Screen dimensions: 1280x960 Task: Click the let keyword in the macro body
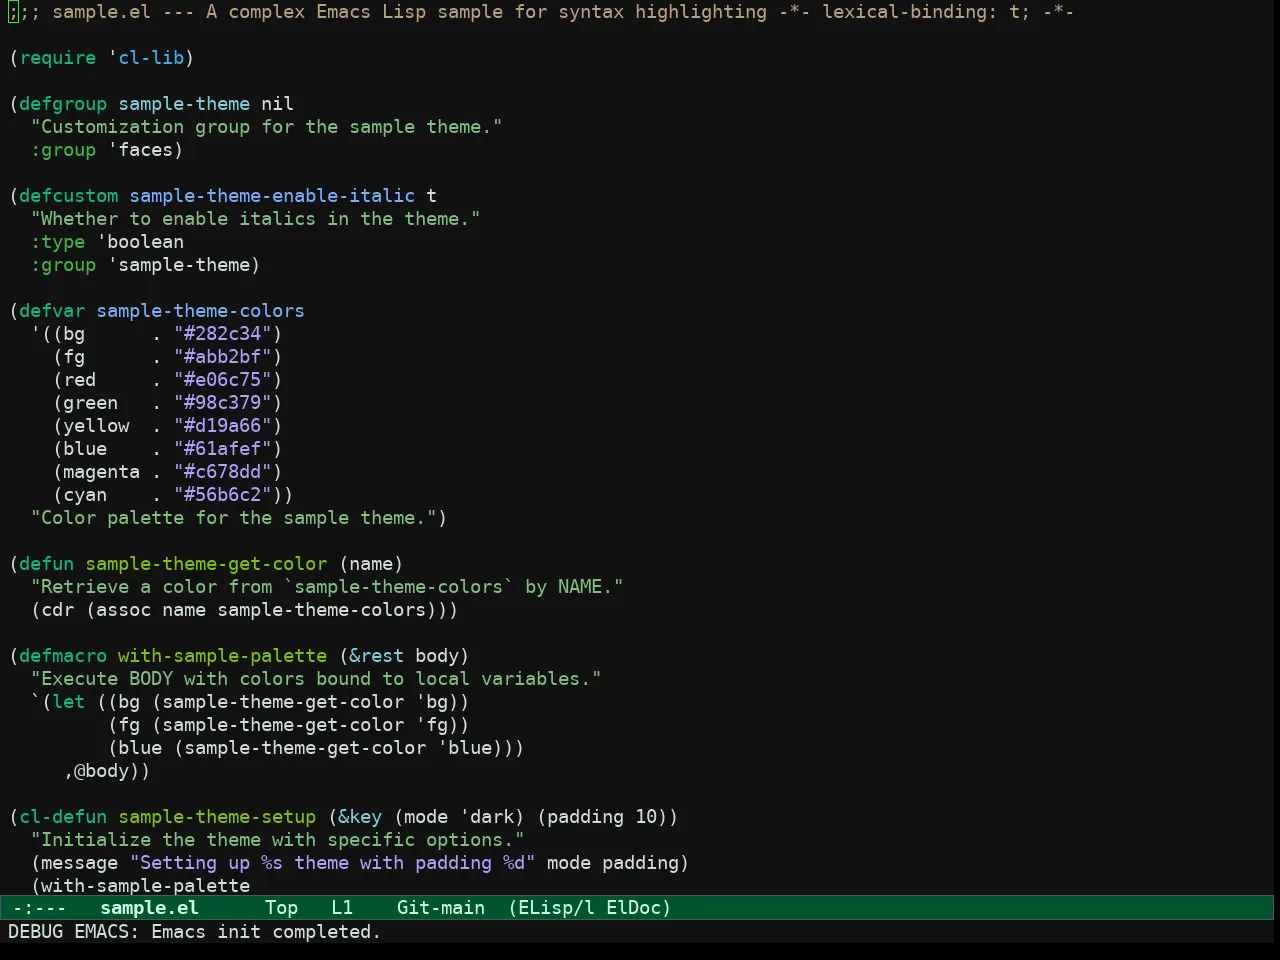(x=68, y=702)
